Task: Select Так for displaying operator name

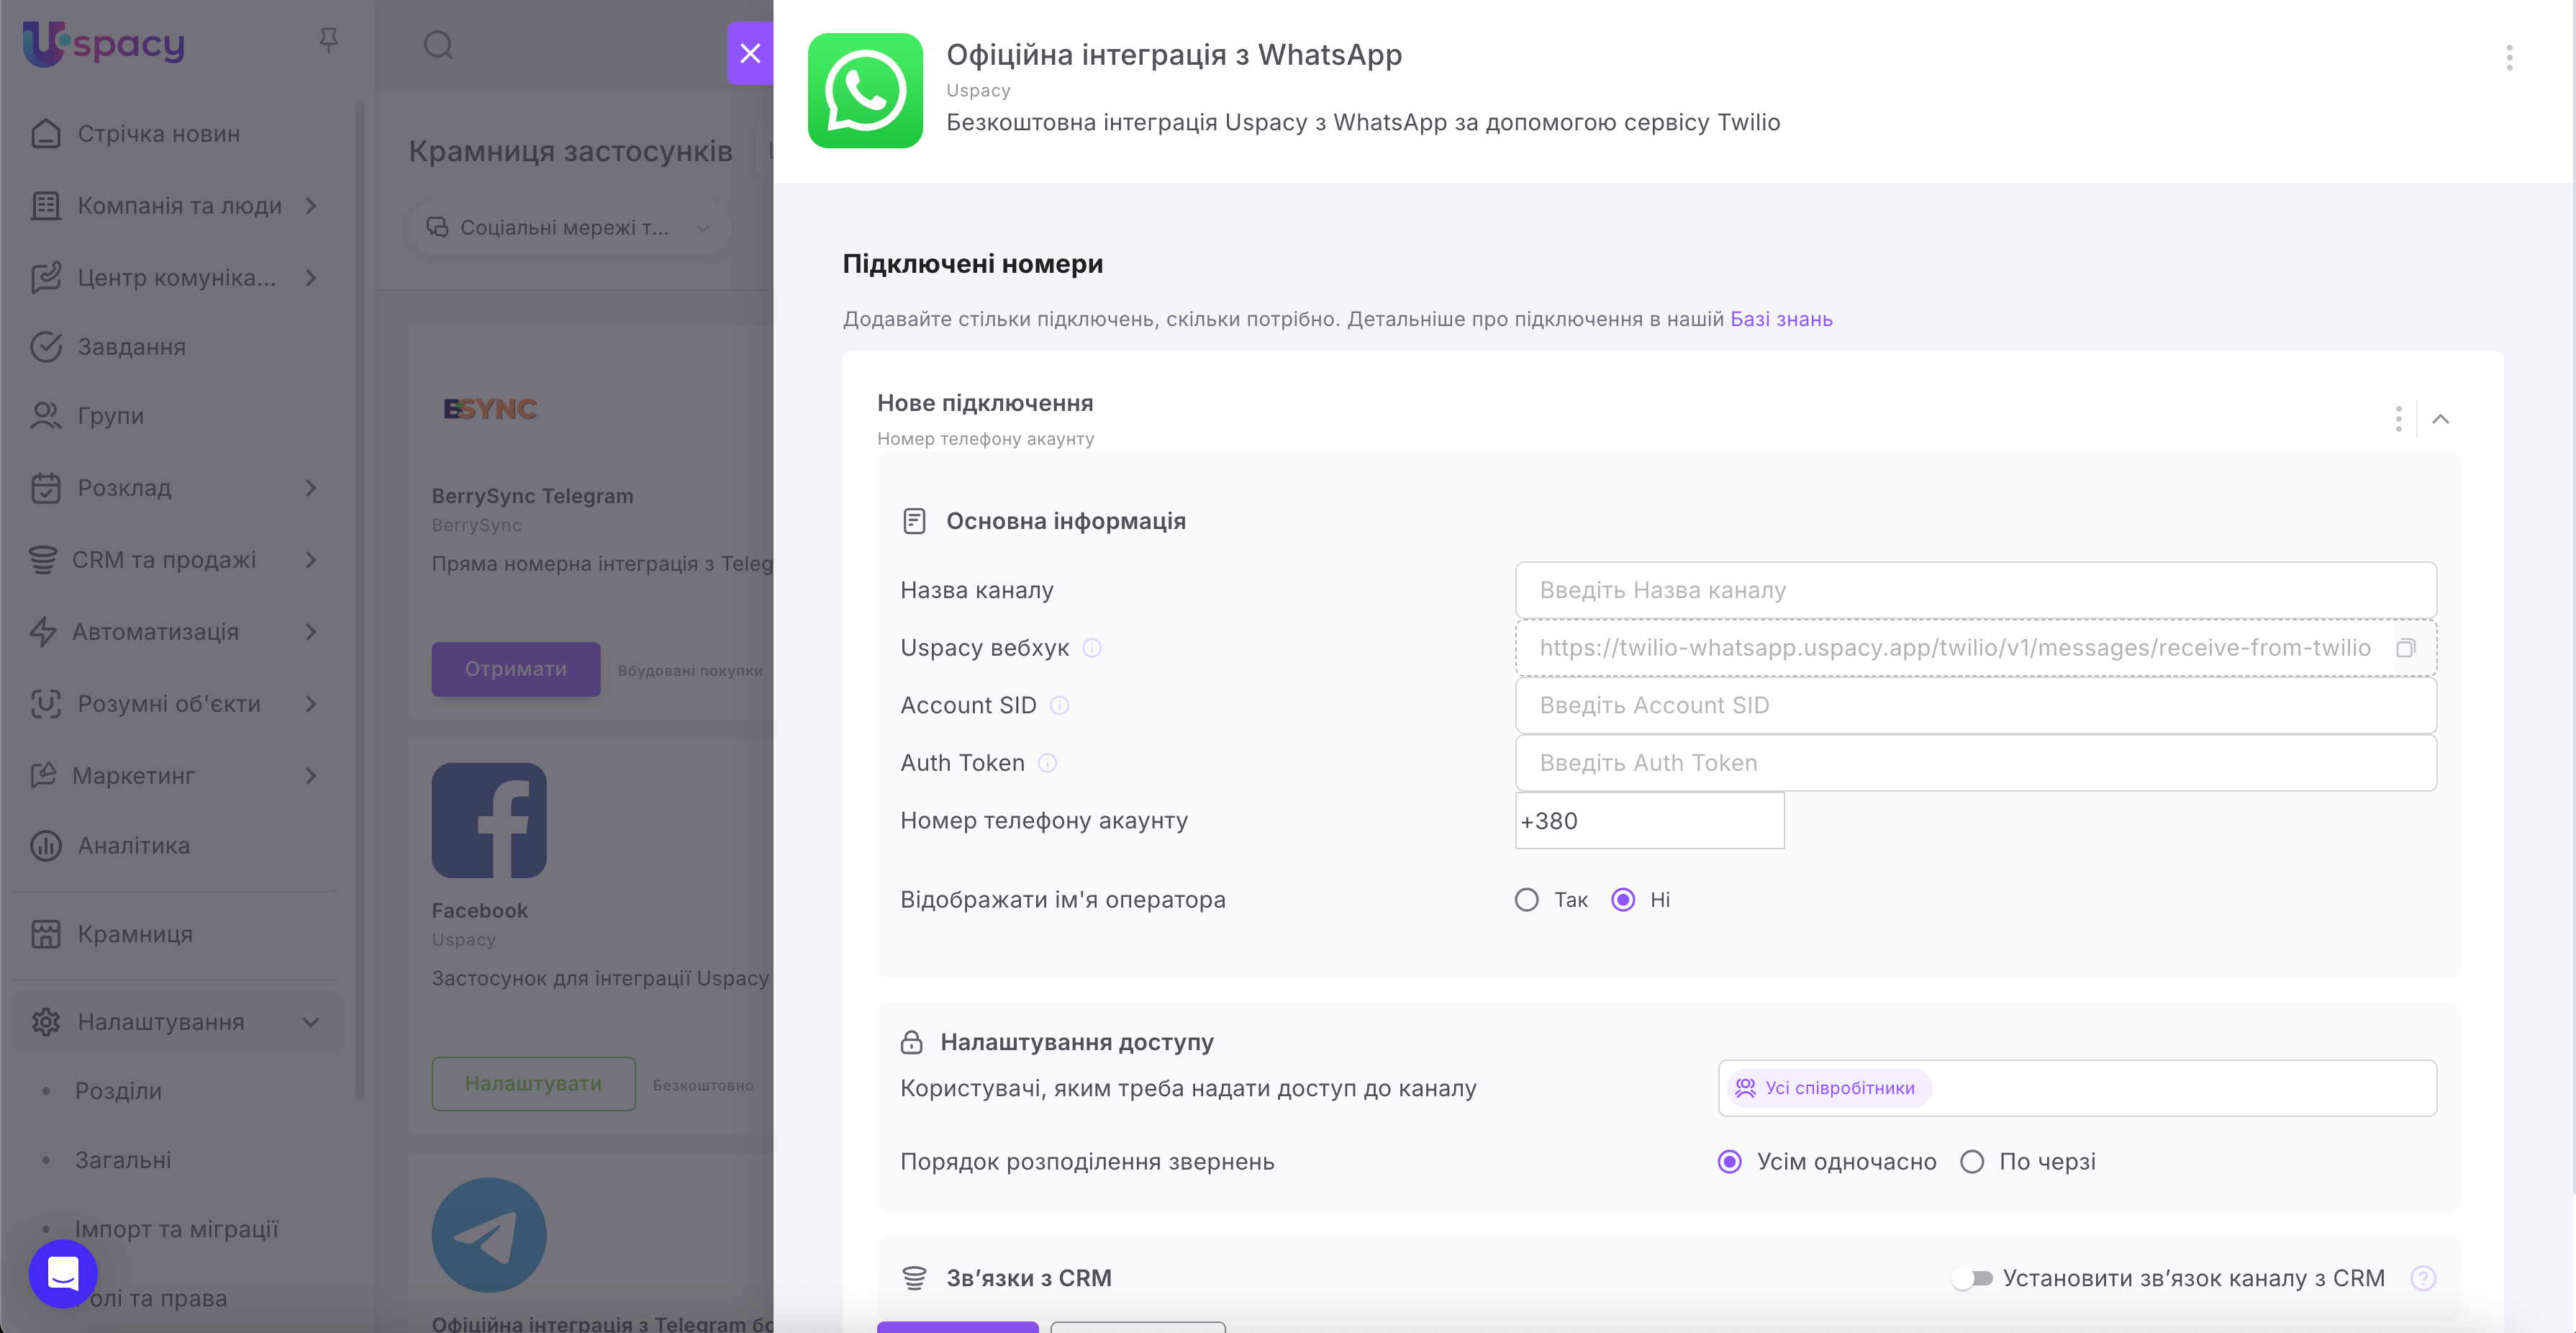Action: 1526,900
